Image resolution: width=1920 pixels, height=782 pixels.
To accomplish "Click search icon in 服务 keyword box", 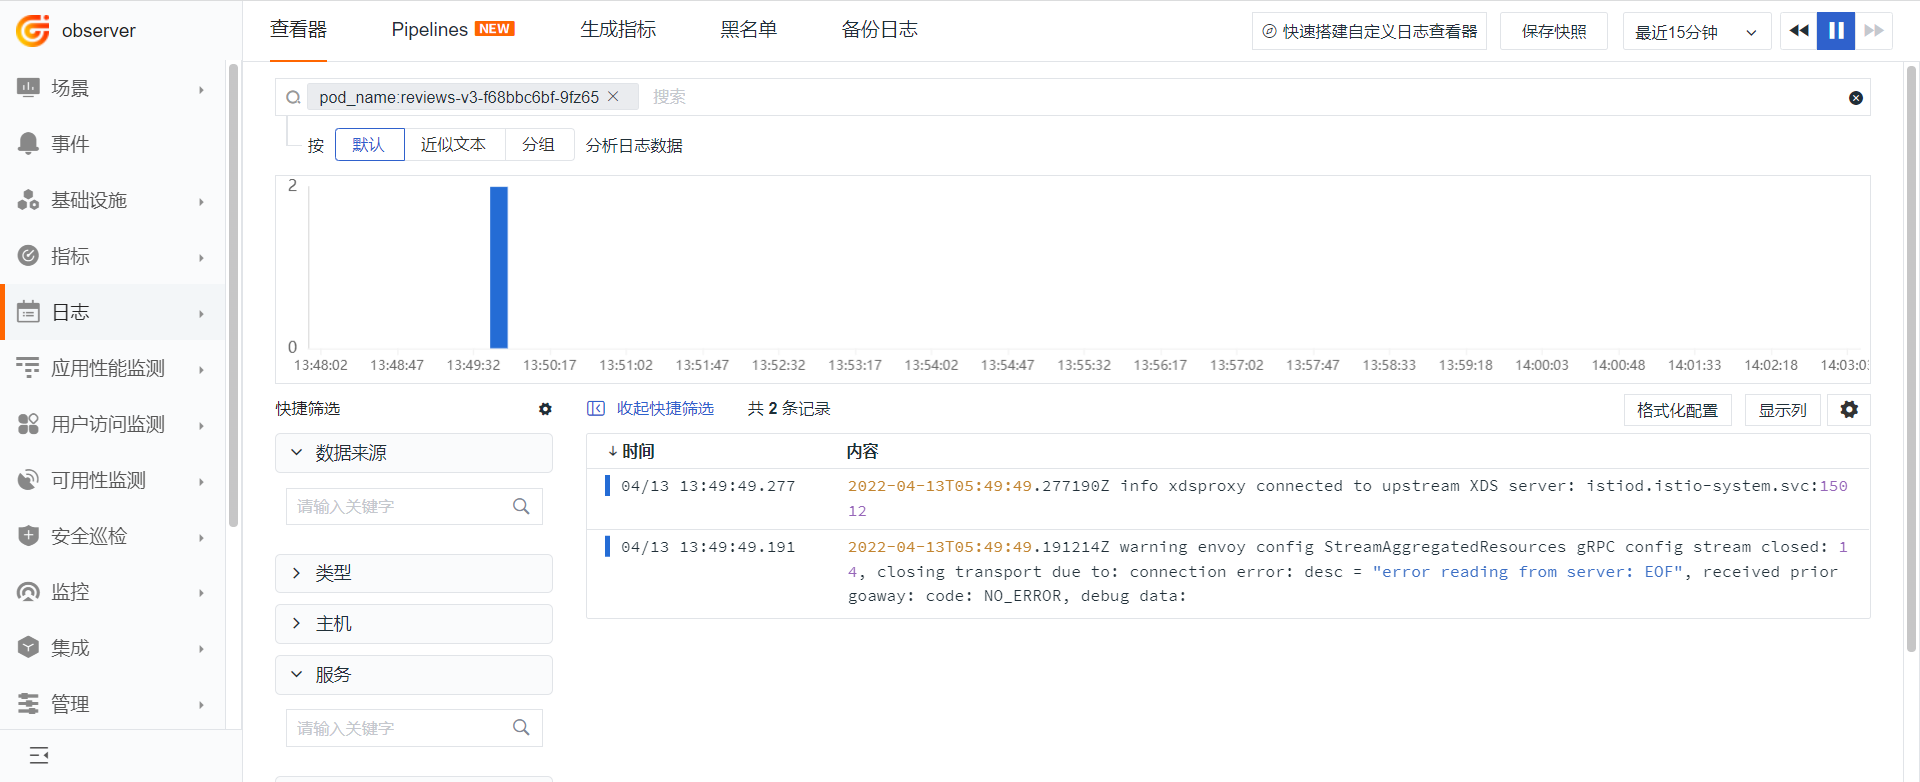I will 521,728.
